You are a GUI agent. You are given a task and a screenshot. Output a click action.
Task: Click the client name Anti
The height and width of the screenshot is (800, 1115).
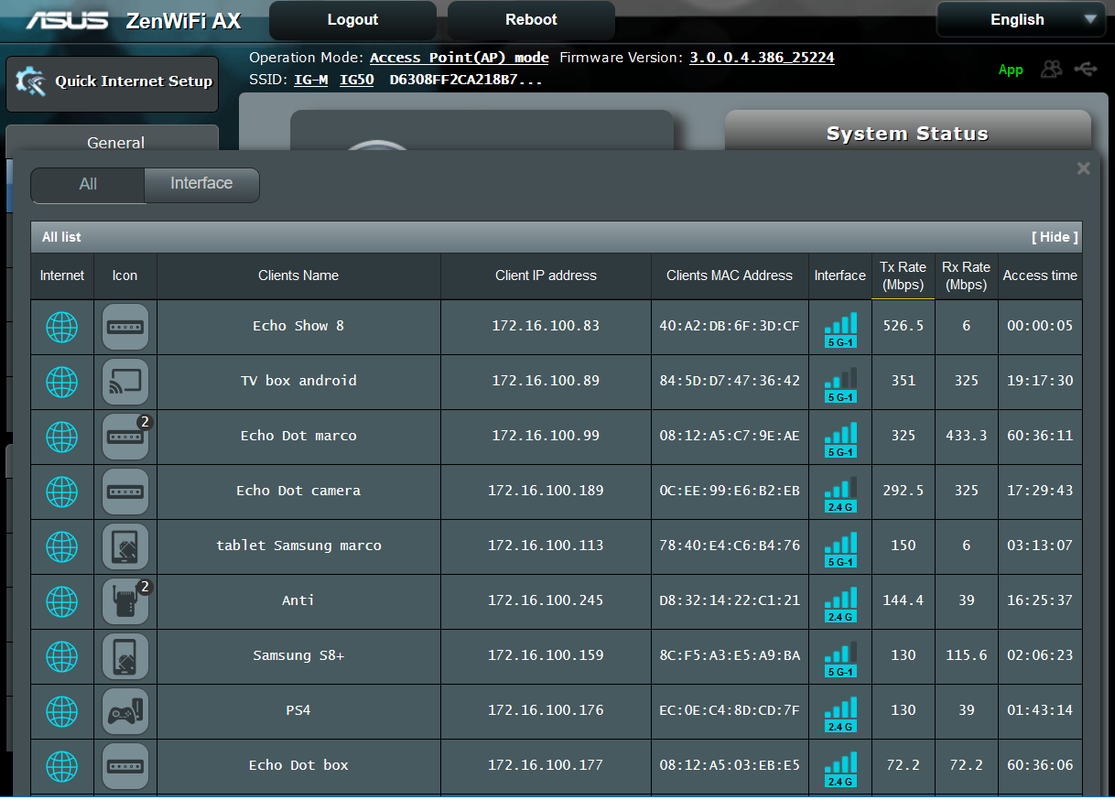point(298,600)
